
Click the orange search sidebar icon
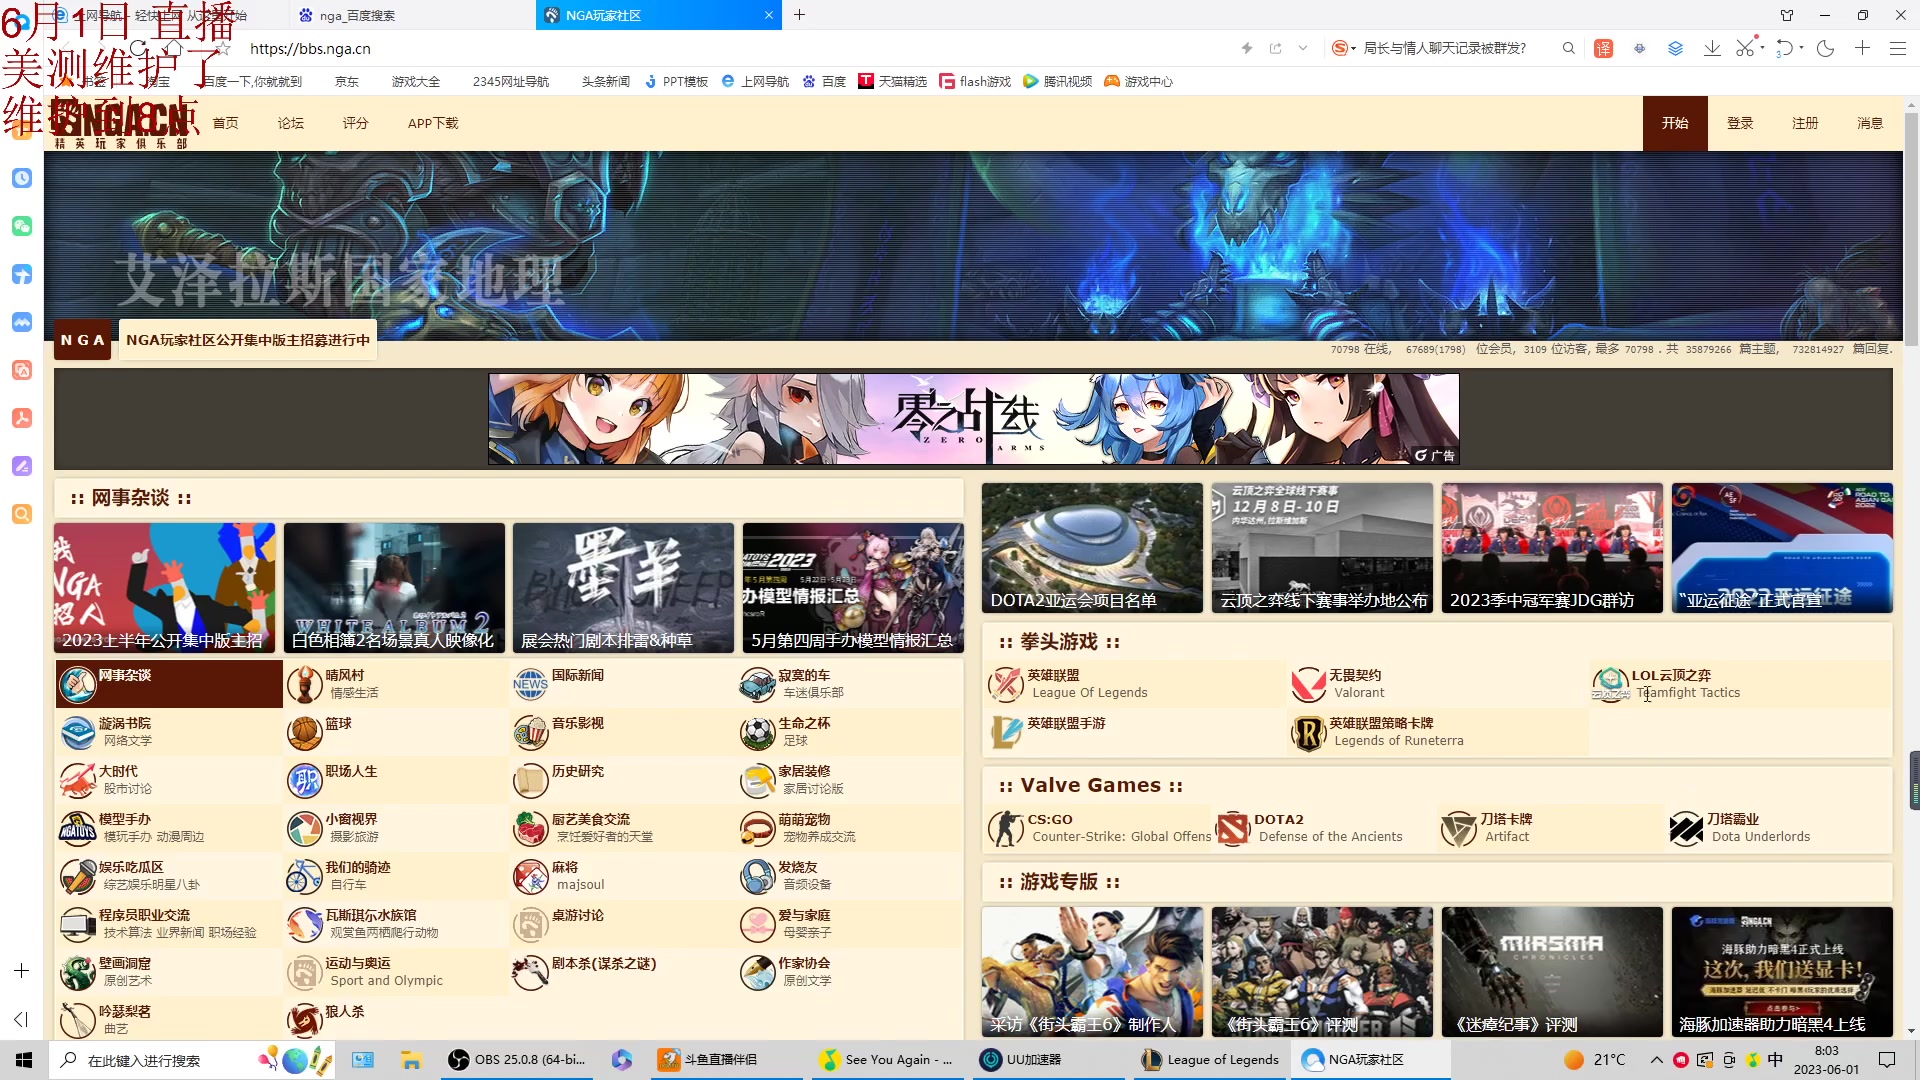click(22, 514)
